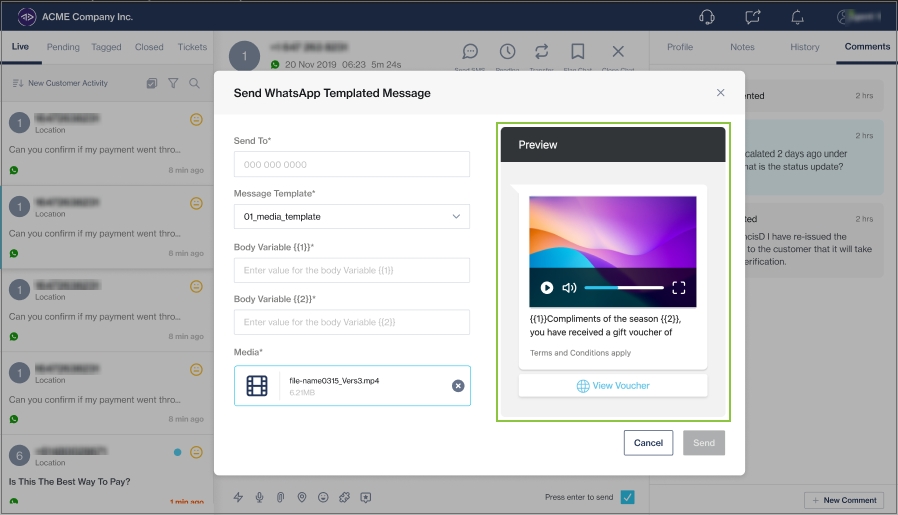Search the customer chat list
Image resolution: width=898 pixels, height=515 pixels.
(195, 84)
